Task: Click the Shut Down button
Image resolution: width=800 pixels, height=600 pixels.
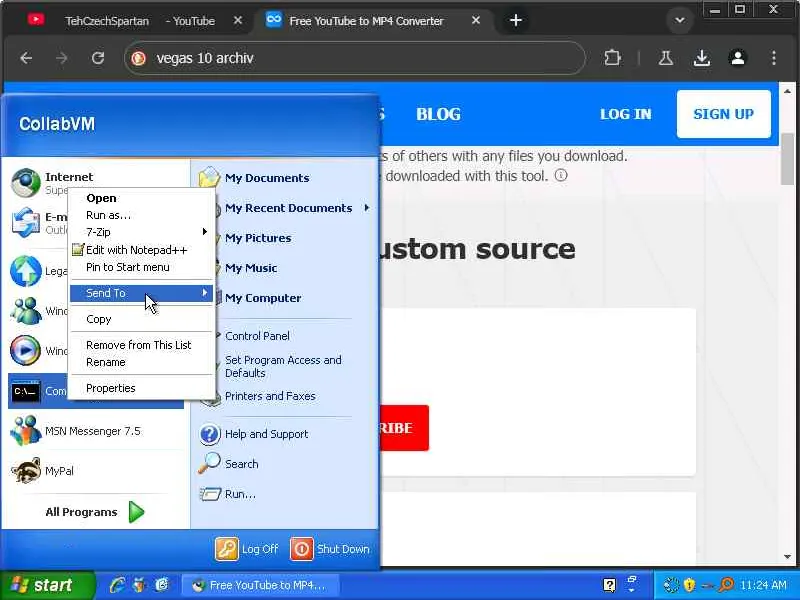Action: tap(330, 549)
